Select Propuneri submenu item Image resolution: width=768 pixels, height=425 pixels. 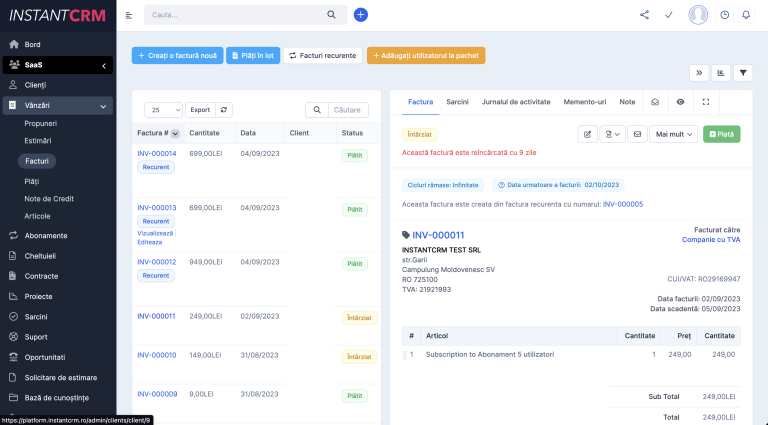(x=40, y=123)
